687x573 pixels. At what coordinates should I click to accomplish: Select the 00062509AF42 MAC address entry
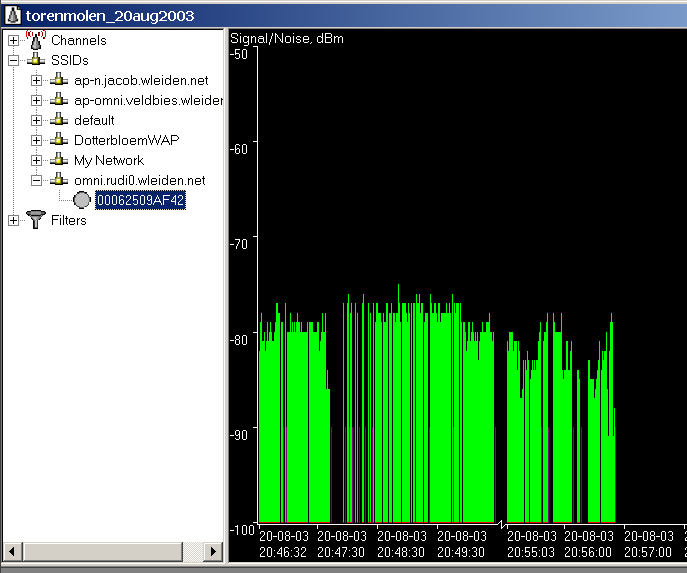(x=140, y=200)
